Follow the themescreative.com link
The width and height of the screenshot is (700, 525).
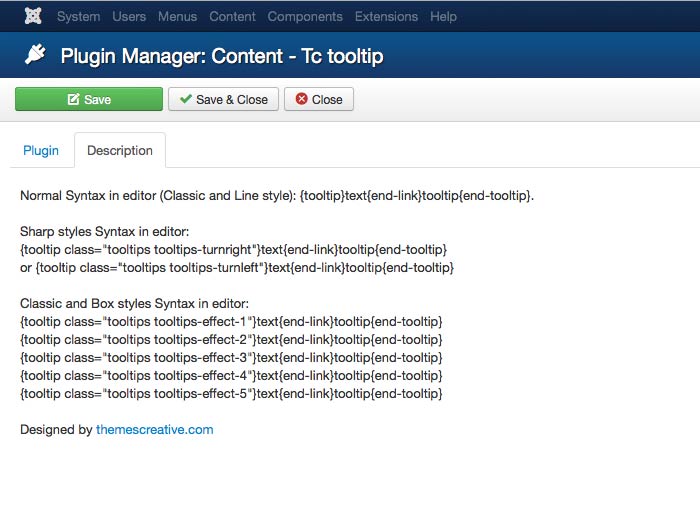(154, 430)
